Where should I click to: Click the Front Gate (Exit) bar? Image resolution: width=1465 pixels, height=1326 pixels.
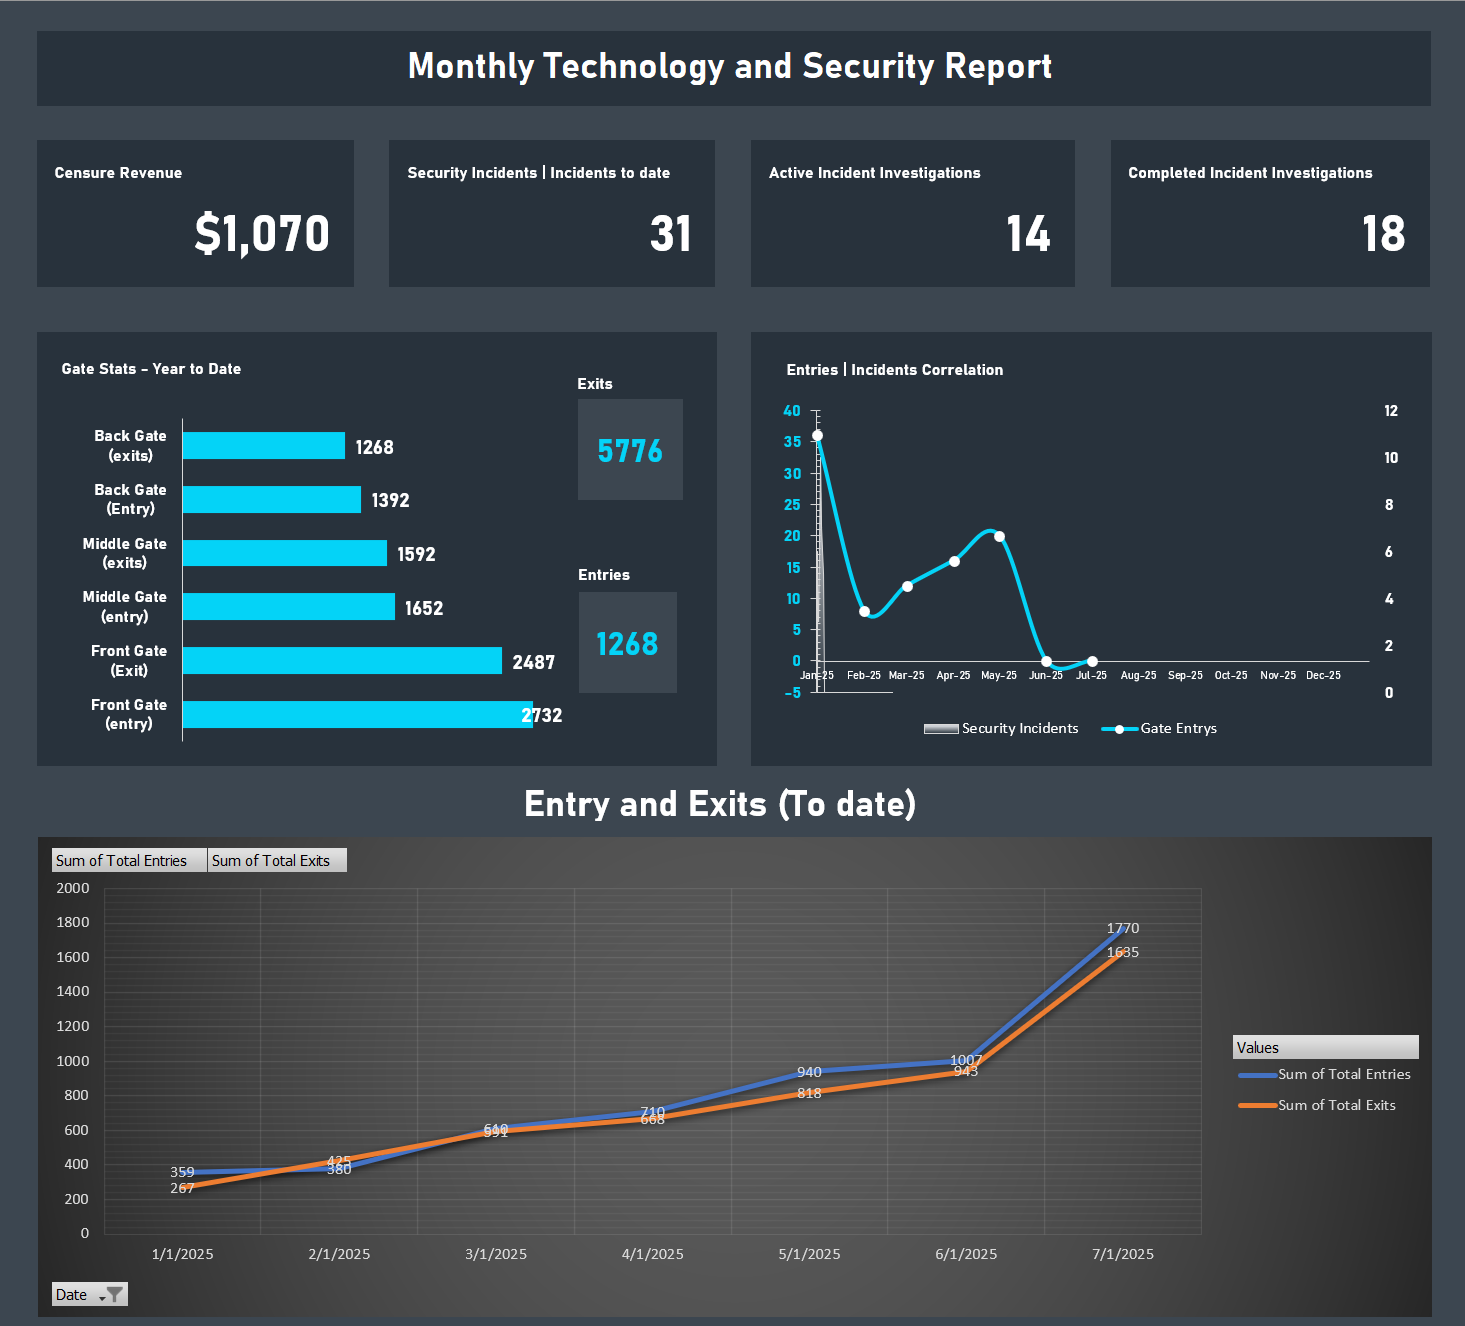pos(342,661)
